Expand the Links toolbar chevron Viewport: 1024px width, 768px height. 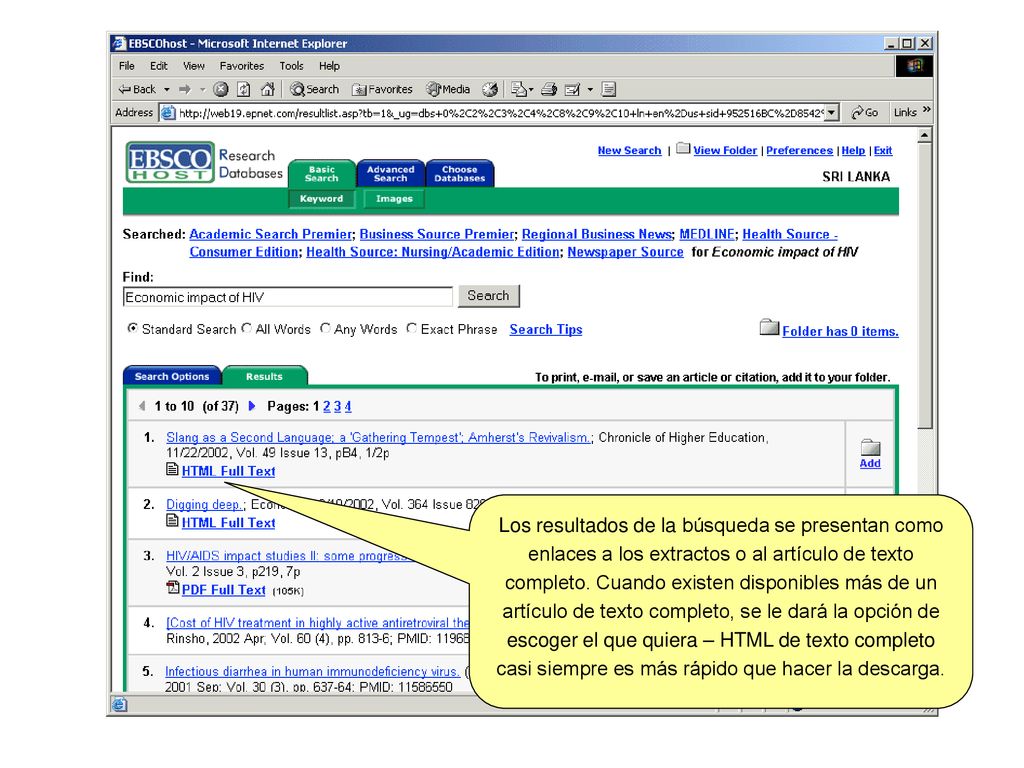(x=926, y=110)
